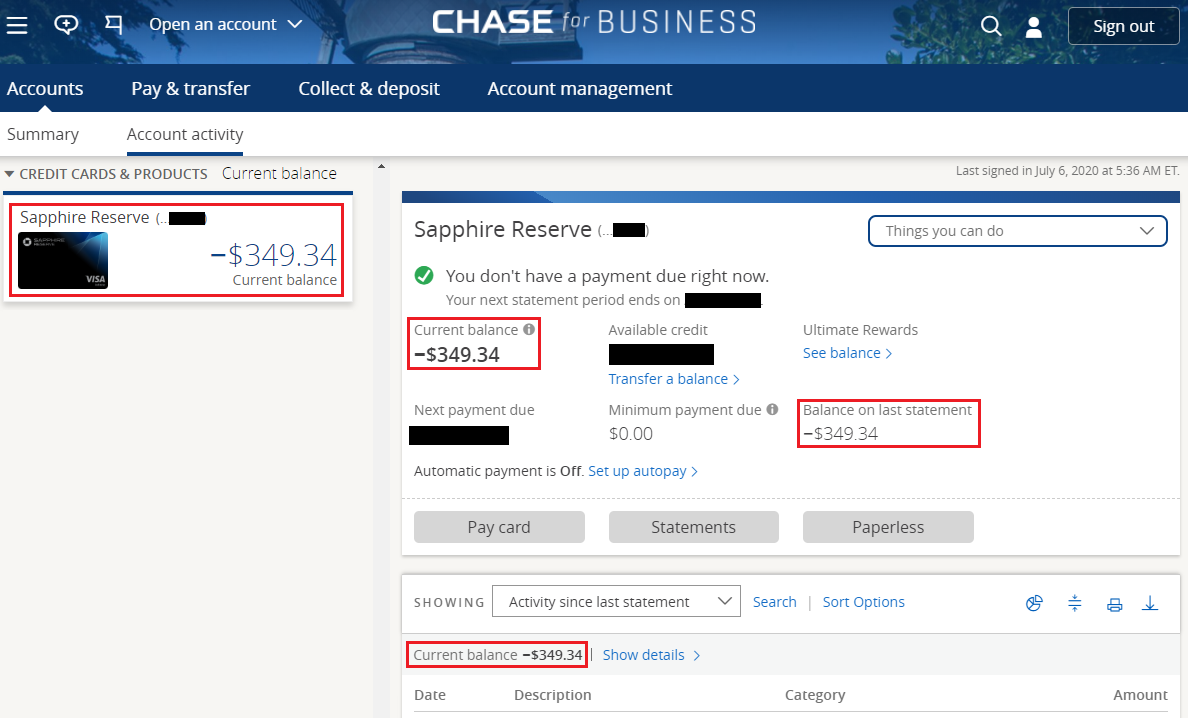
Task: Open Collect & deposit menu
Action: click(369, 89)
